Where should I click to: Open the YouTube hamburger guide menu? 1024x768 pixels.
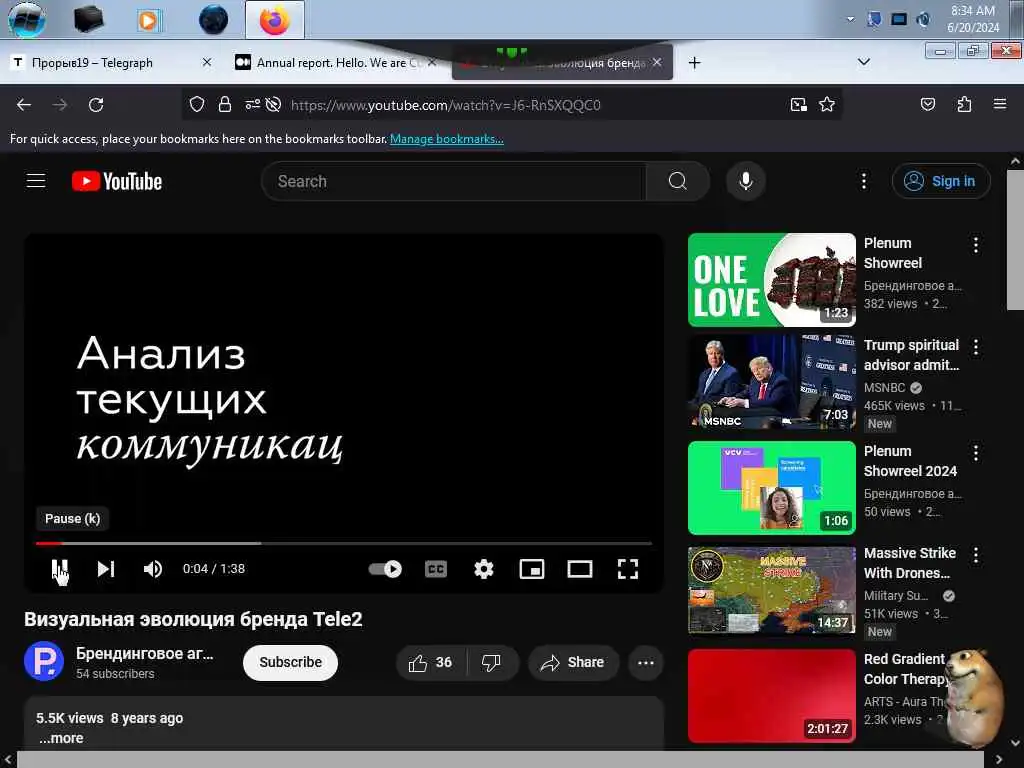tap(36, 181)
